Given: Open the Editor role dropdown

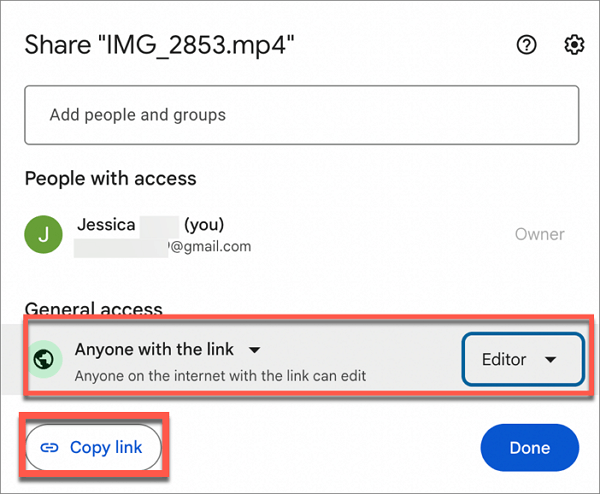Looking at the screenshot, I should click(x=521, y=359).
